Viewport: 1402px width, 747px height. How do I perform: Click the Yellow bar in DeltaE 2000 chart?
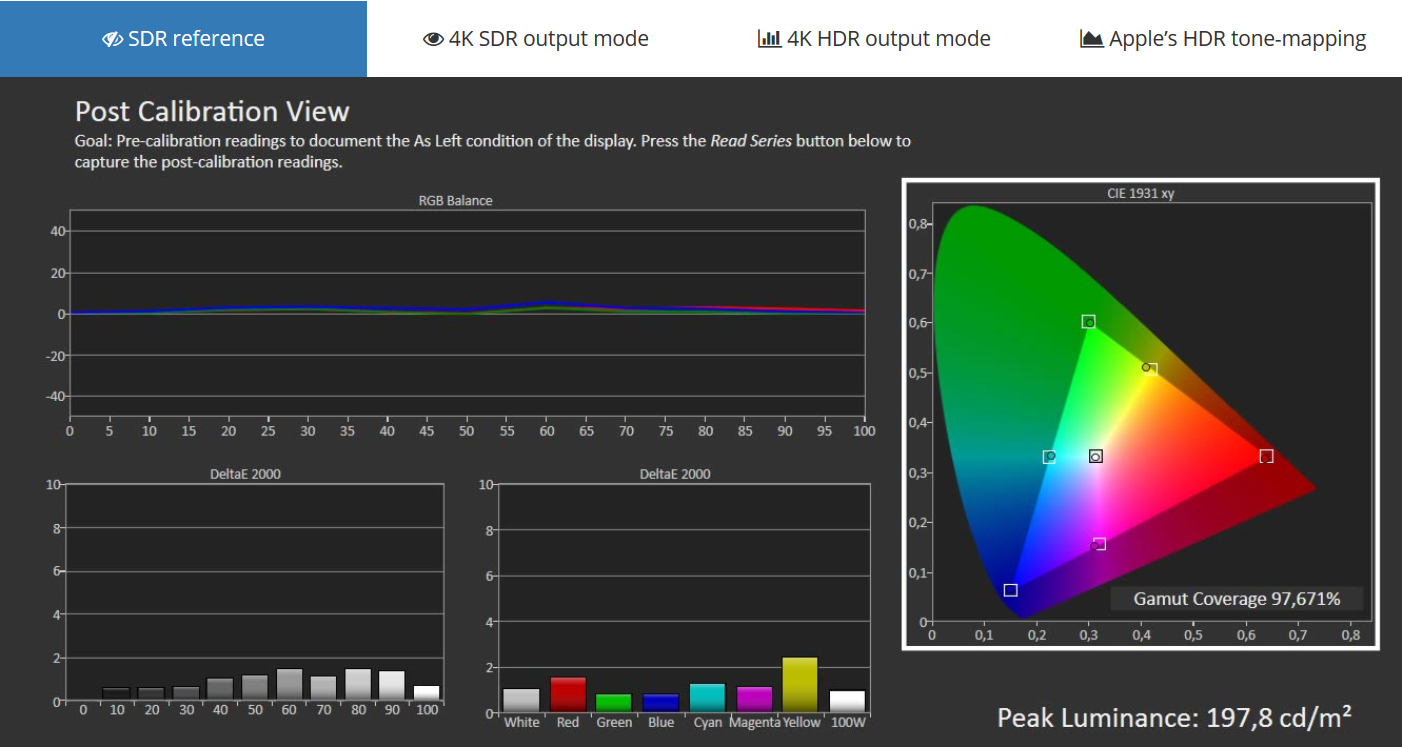tap(800, 685)
